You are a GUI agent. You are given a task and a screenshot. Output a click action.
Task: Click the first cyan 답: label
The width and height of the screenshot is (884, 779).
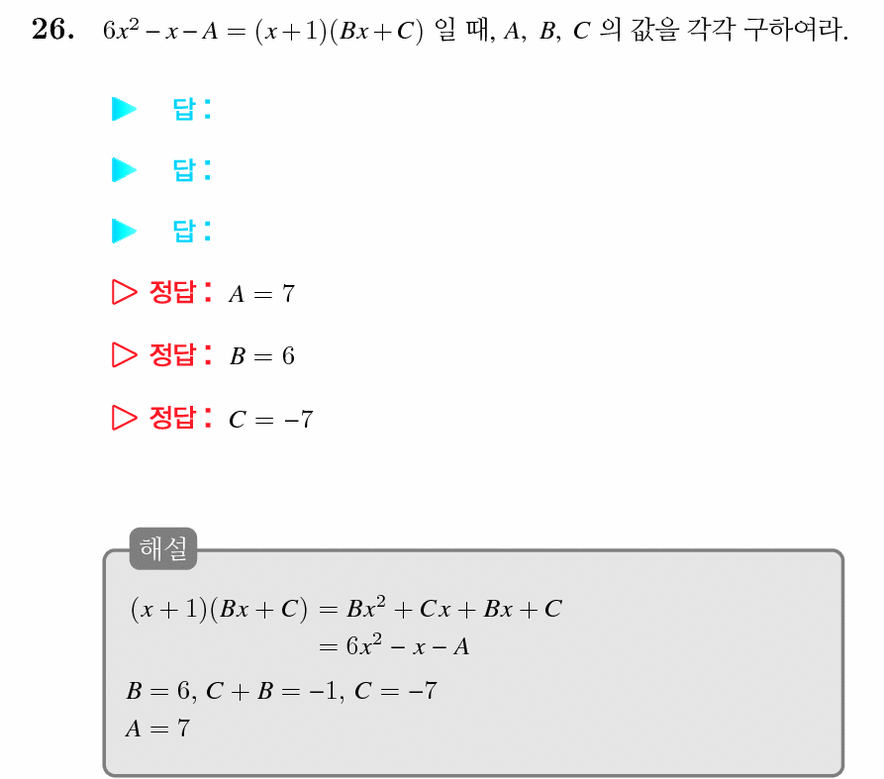[x=192, y=109]
